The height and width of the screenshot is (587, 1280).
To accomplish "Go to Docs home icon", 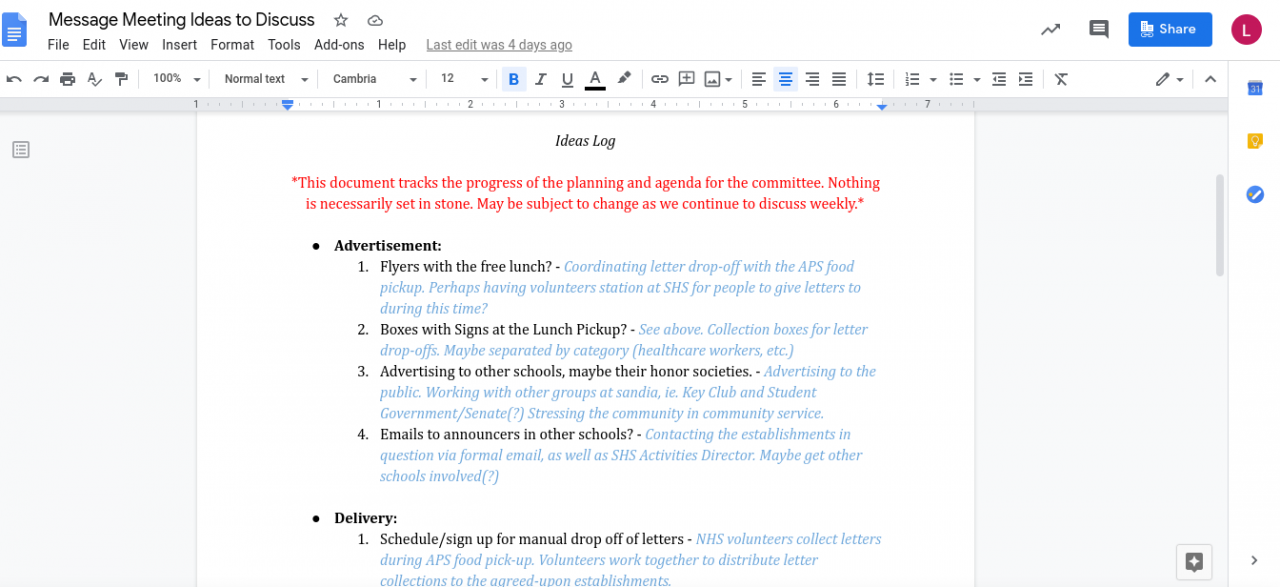I will (16, 29).
